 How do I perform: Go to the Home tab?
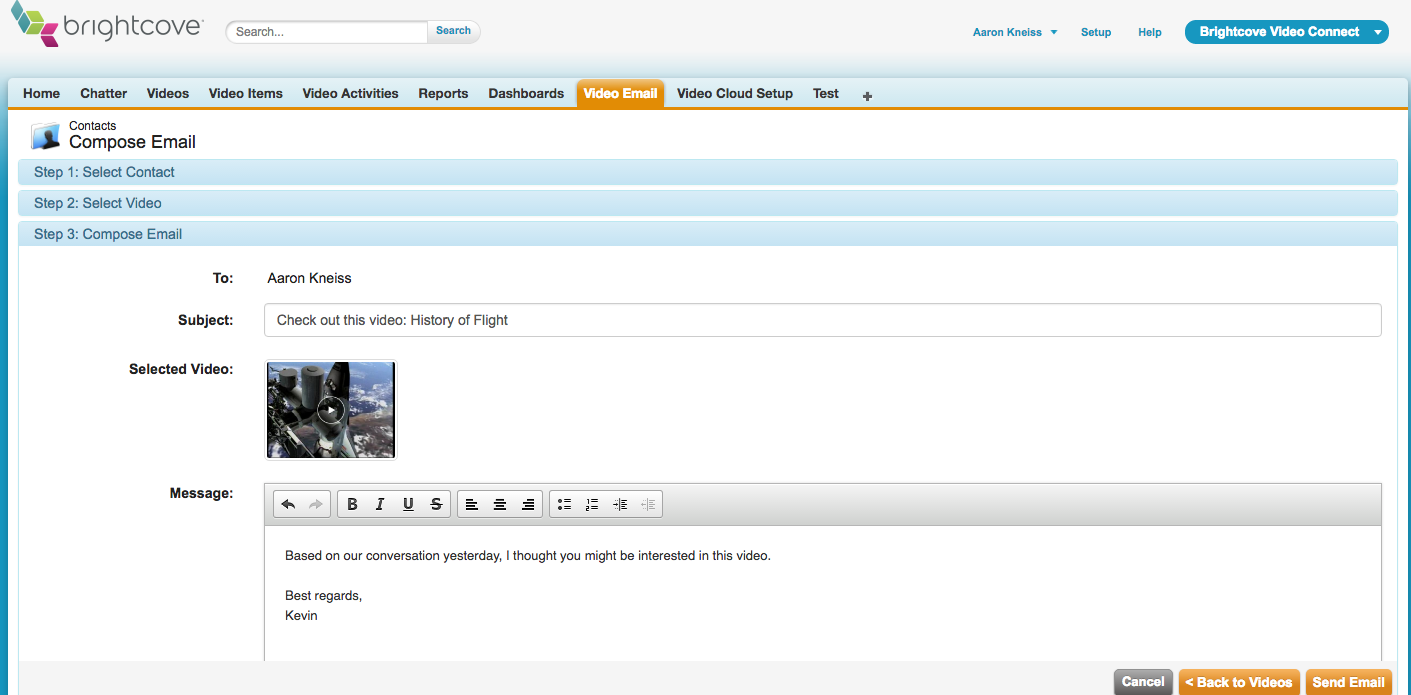point(42,93)
